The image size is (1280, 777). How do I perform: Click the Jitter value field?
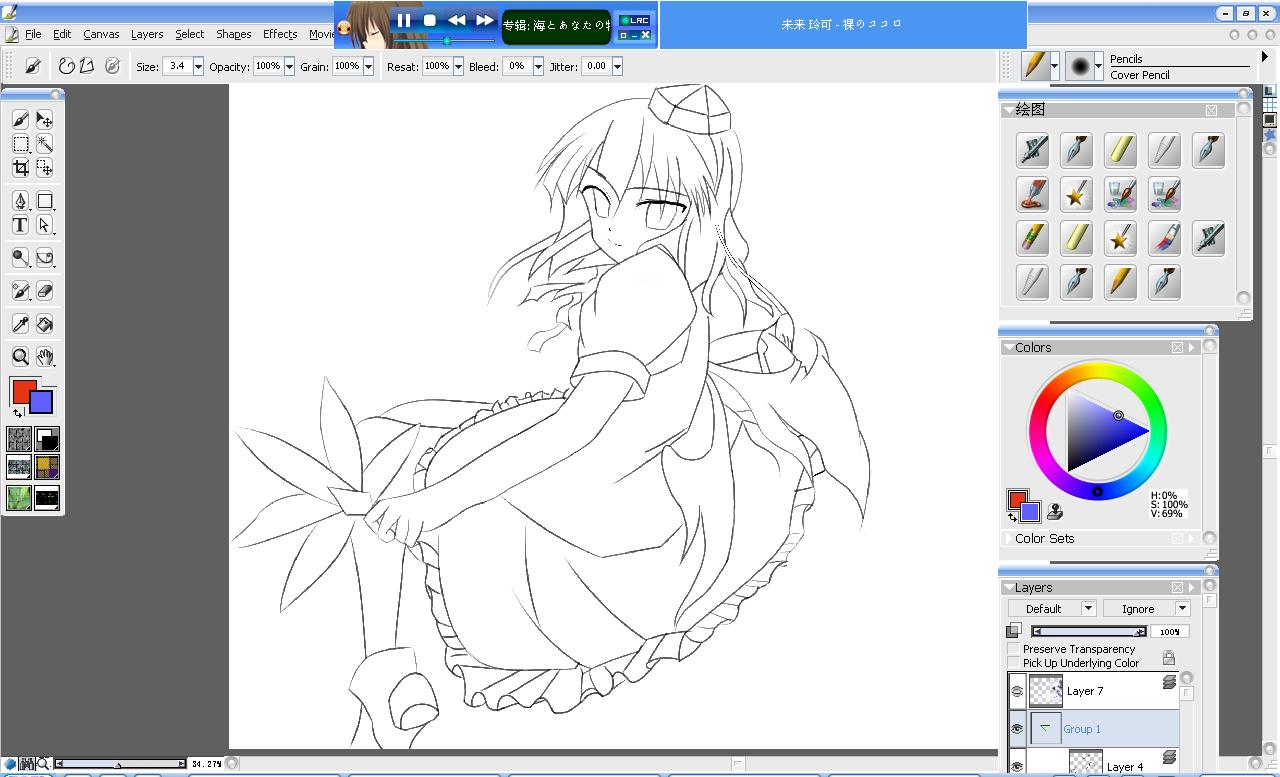(596, 66)
